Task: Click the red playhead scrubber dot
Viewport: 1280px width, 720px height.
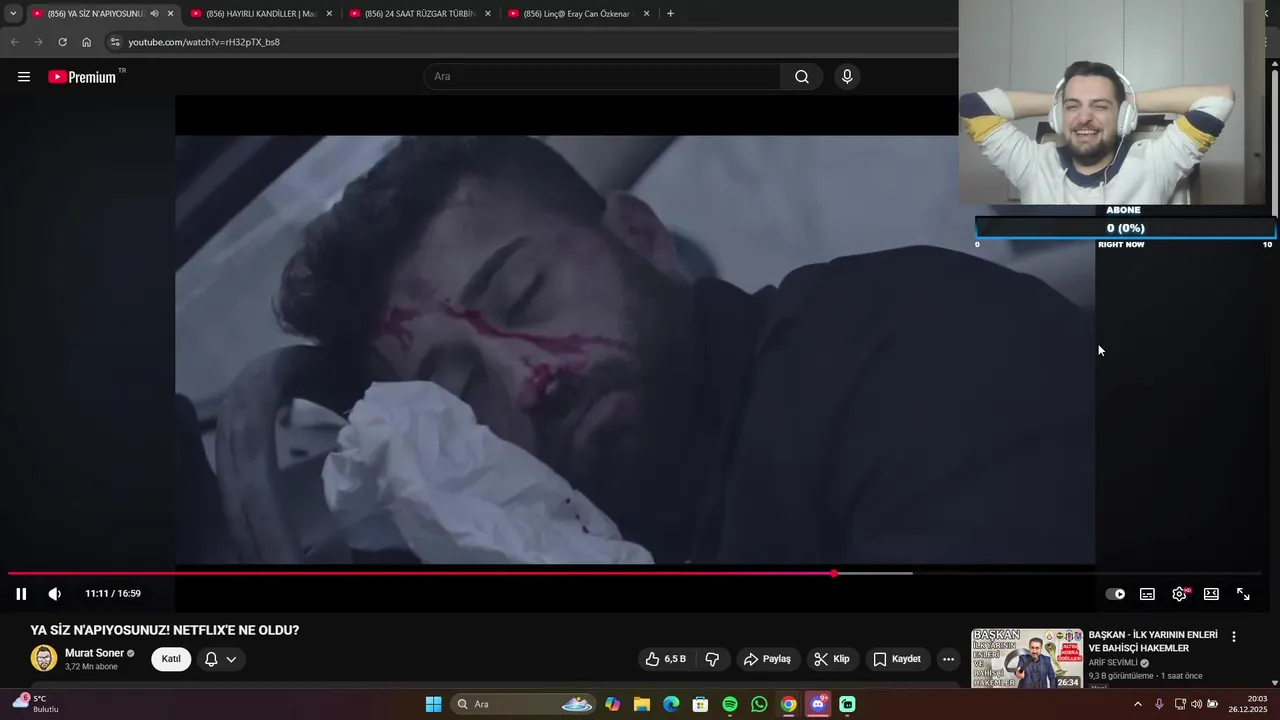Action: pyautogui.click(x=834, y=573)
